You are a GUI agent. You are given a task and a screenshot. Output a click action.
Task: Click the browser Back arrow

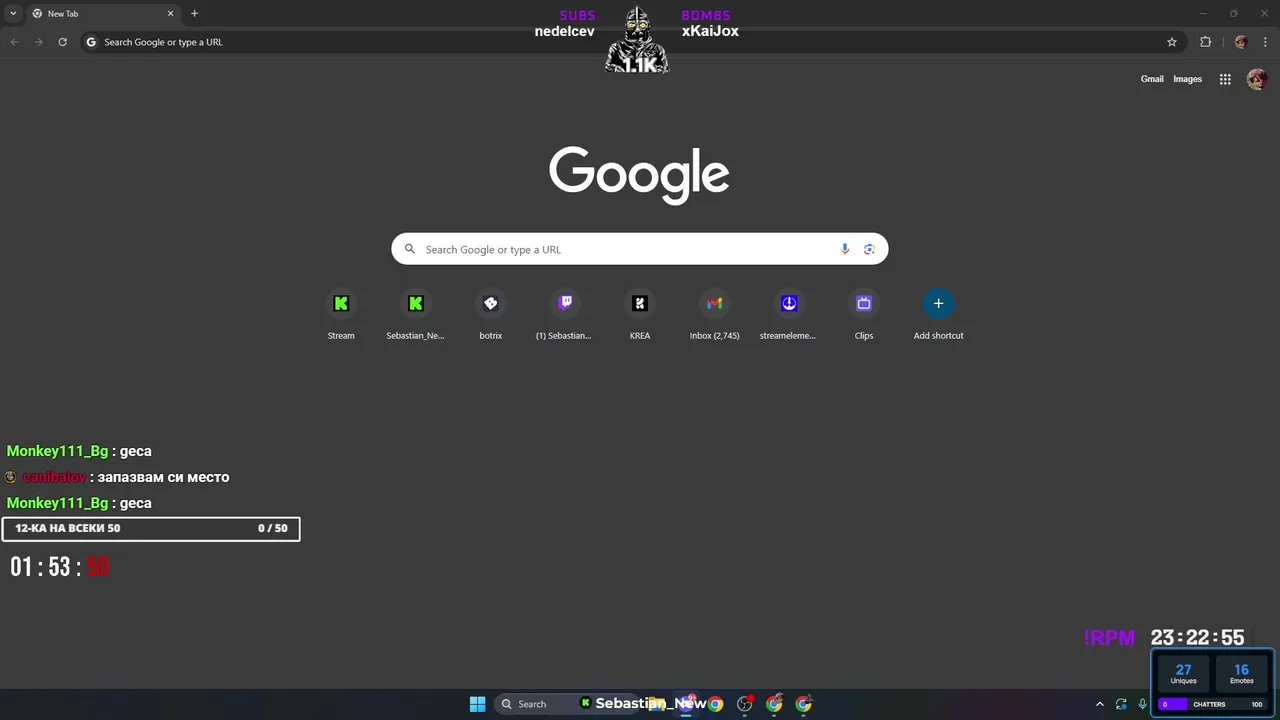14,42
